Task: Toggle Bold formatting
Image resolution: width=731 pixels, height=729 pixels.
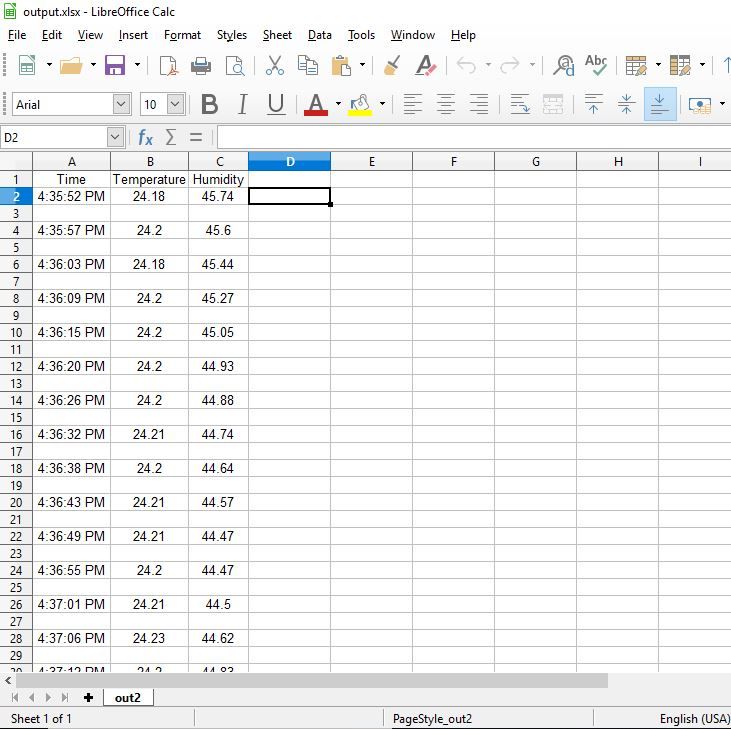Action: [209, 104]
